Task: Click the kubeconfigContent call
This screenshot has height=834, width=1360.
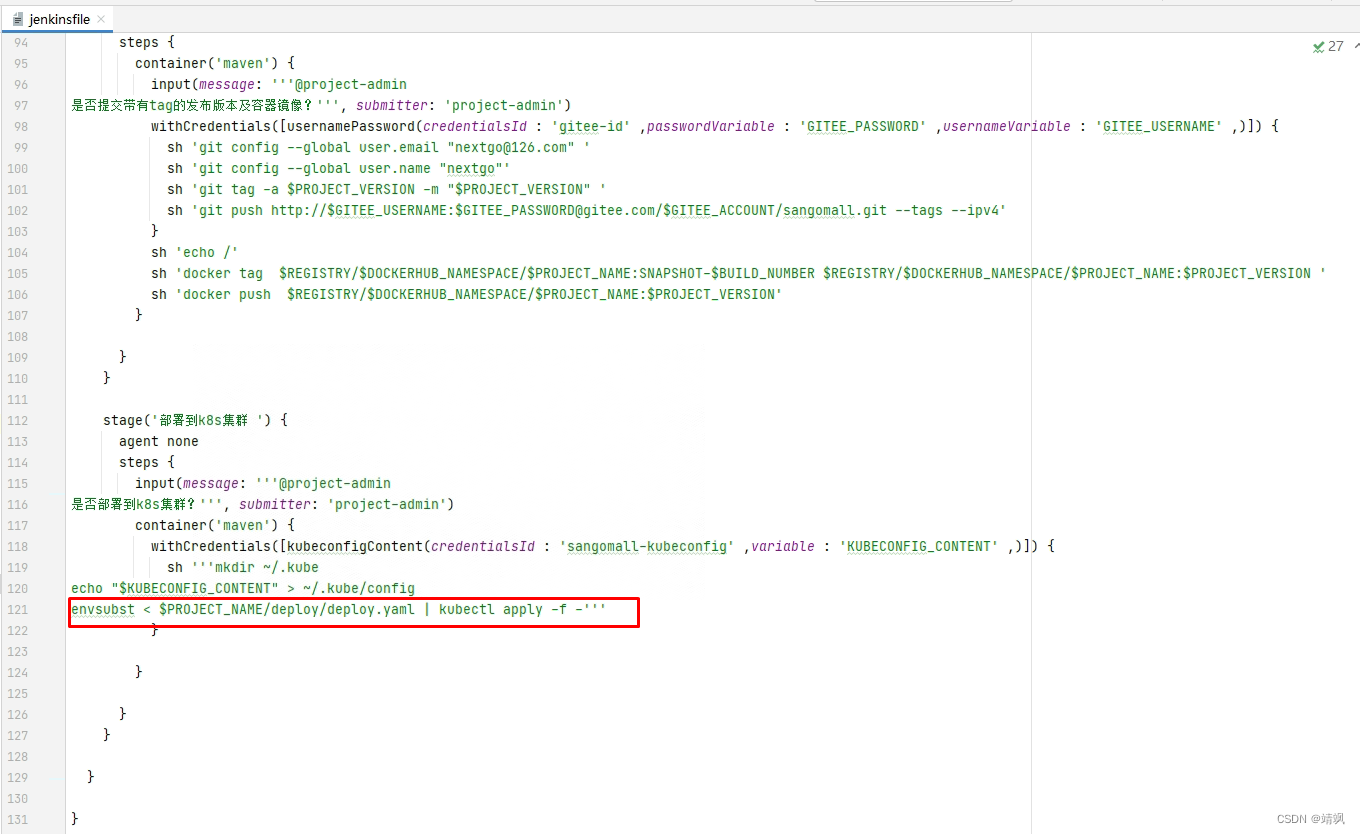Action: pyautogui.click(x=355, y=546)
